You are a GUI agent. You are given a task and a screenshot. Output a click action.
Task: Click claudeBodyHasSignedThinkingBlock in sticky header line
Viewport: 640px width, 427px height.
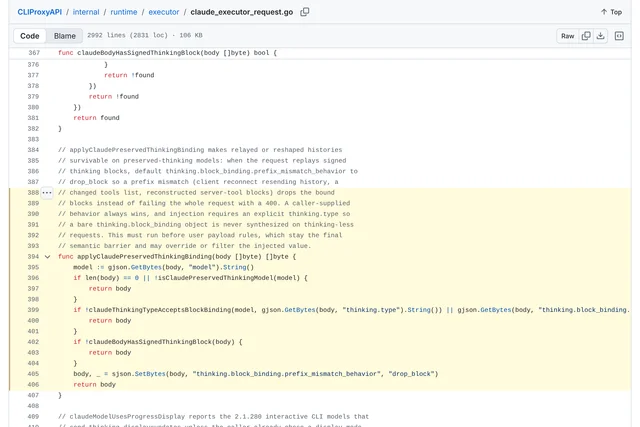139,53
